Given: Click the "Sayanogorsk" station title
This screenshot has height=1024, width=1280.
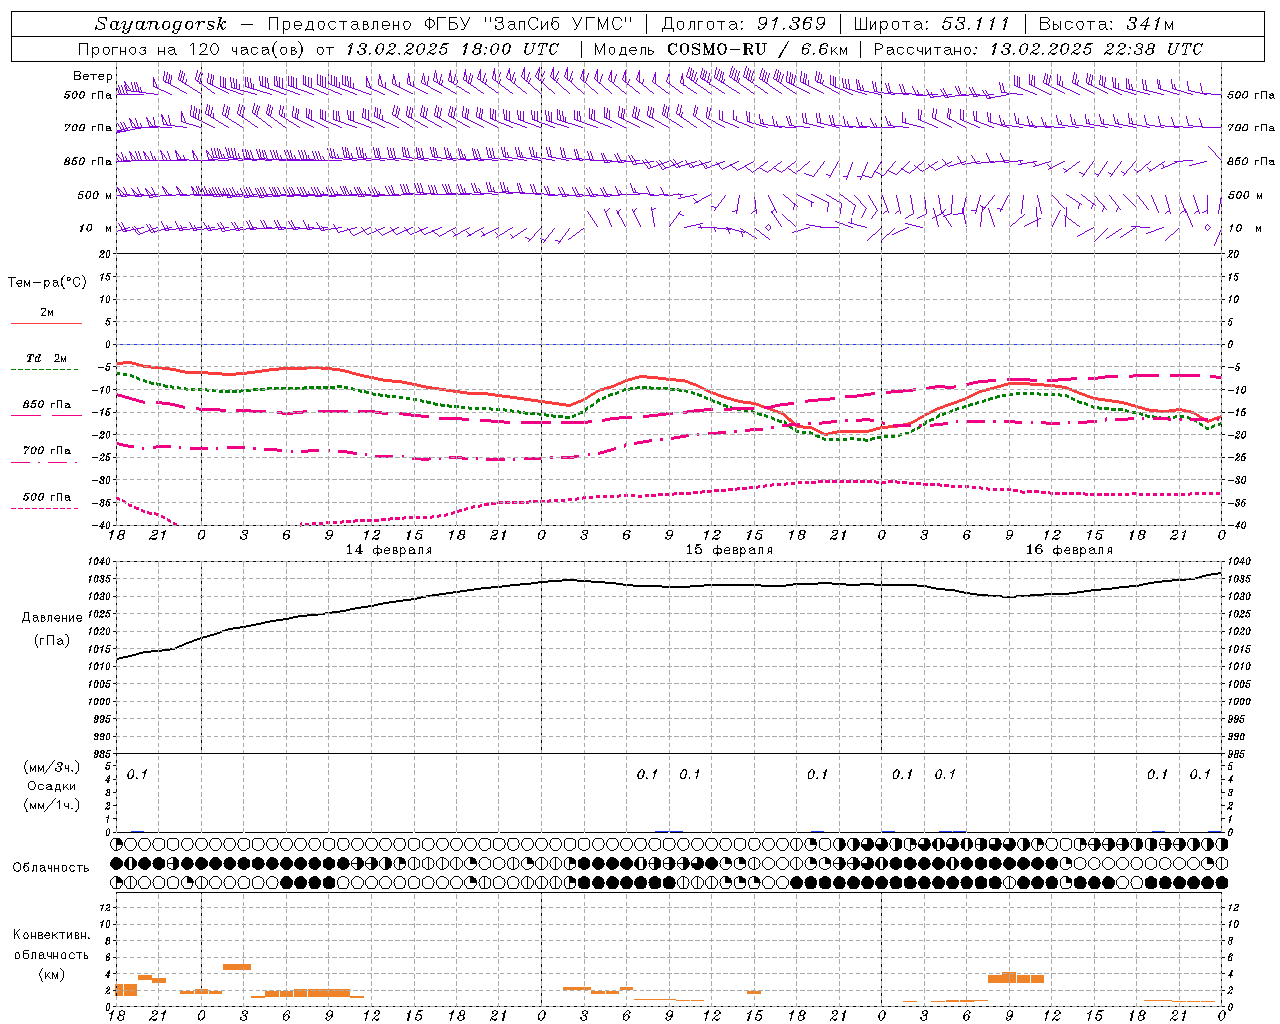Looking at the screenshot, I should point(162,24).
